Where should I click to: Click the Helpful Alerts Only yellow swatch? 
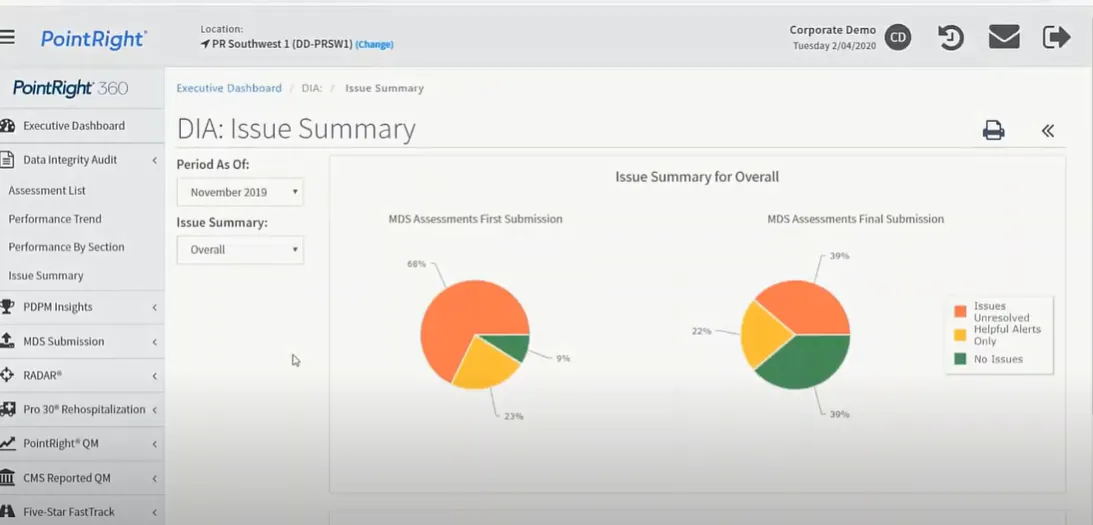[x=961, y=335]
